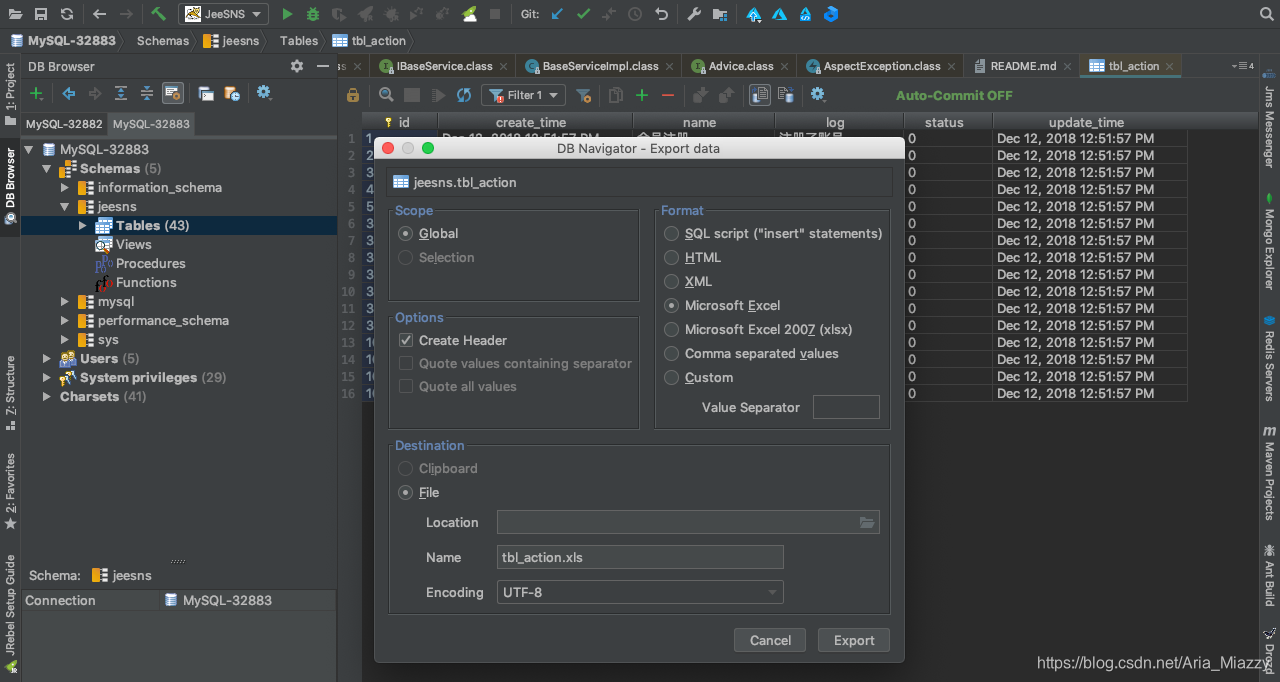
Task: Switch to AspectException.class tab
Action: pyautogui.click(x=882, y=66)
